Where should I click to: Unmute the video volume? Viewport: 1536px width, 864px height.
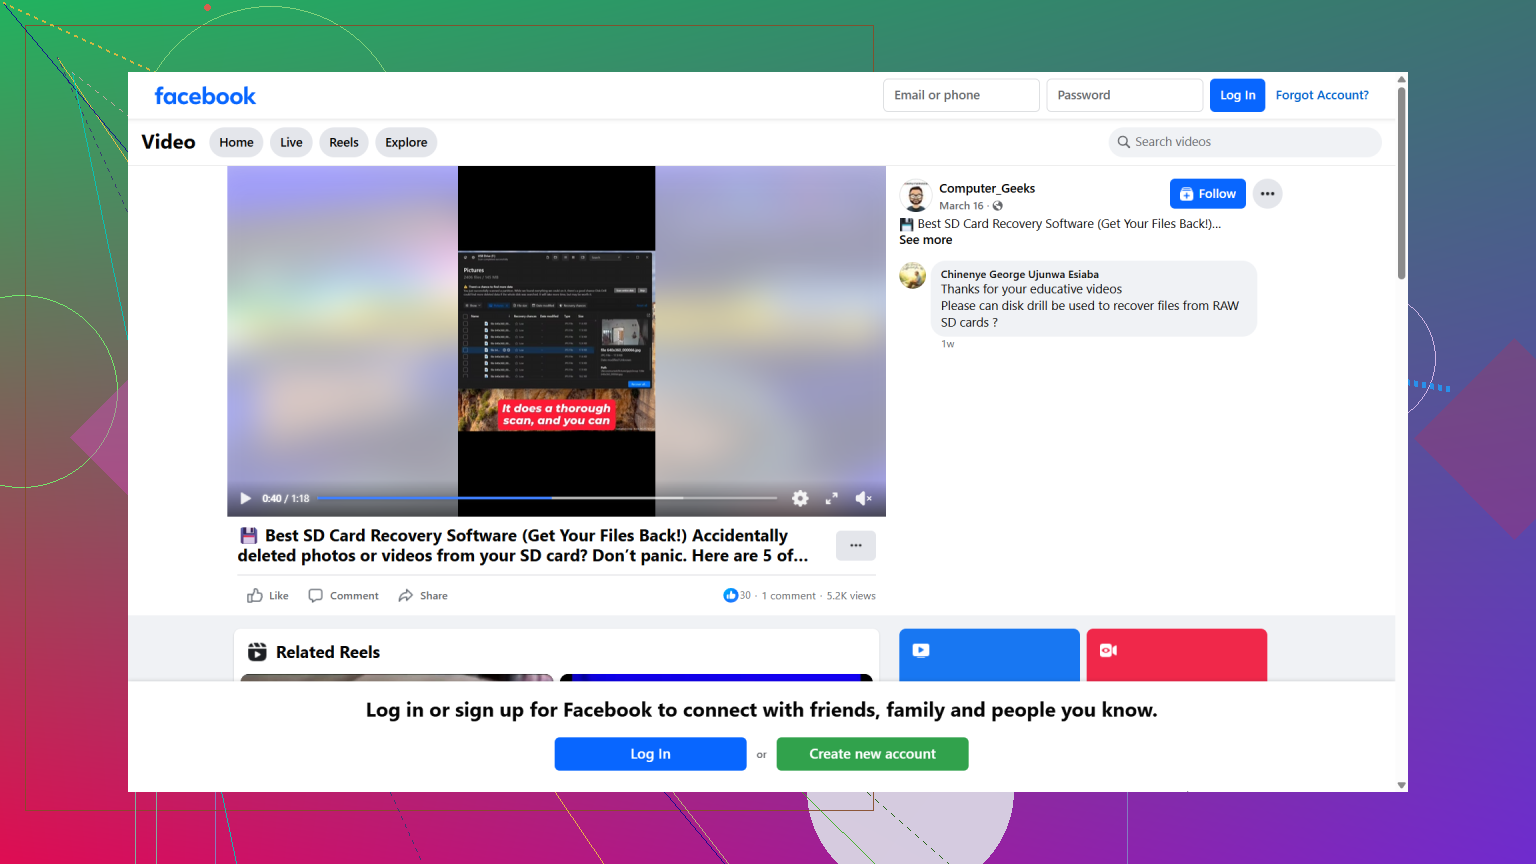point(864,498)
